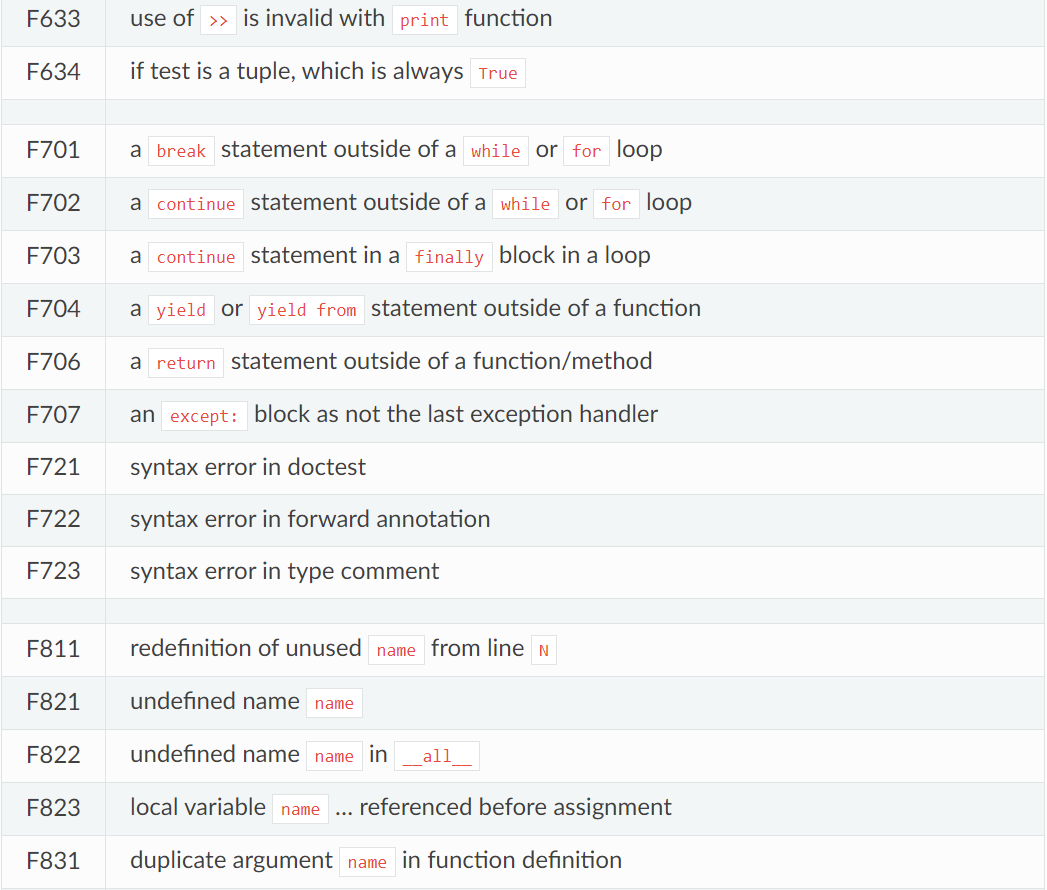Select the 'break' code snippet

tap(181, 151)
